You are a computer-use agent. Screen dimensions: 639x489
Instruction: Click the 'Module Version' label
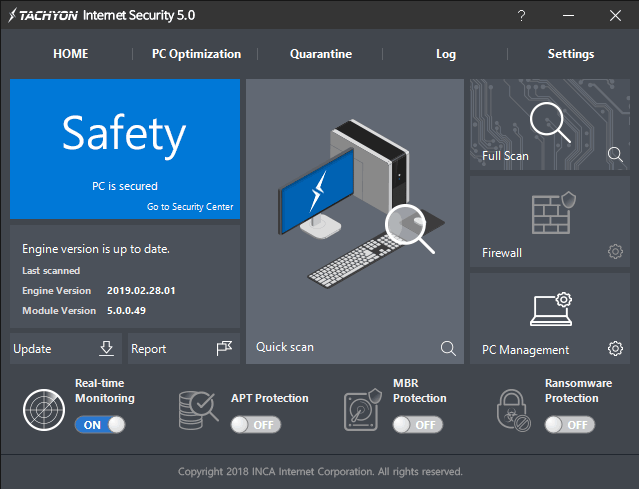click(x=59, y=311)
